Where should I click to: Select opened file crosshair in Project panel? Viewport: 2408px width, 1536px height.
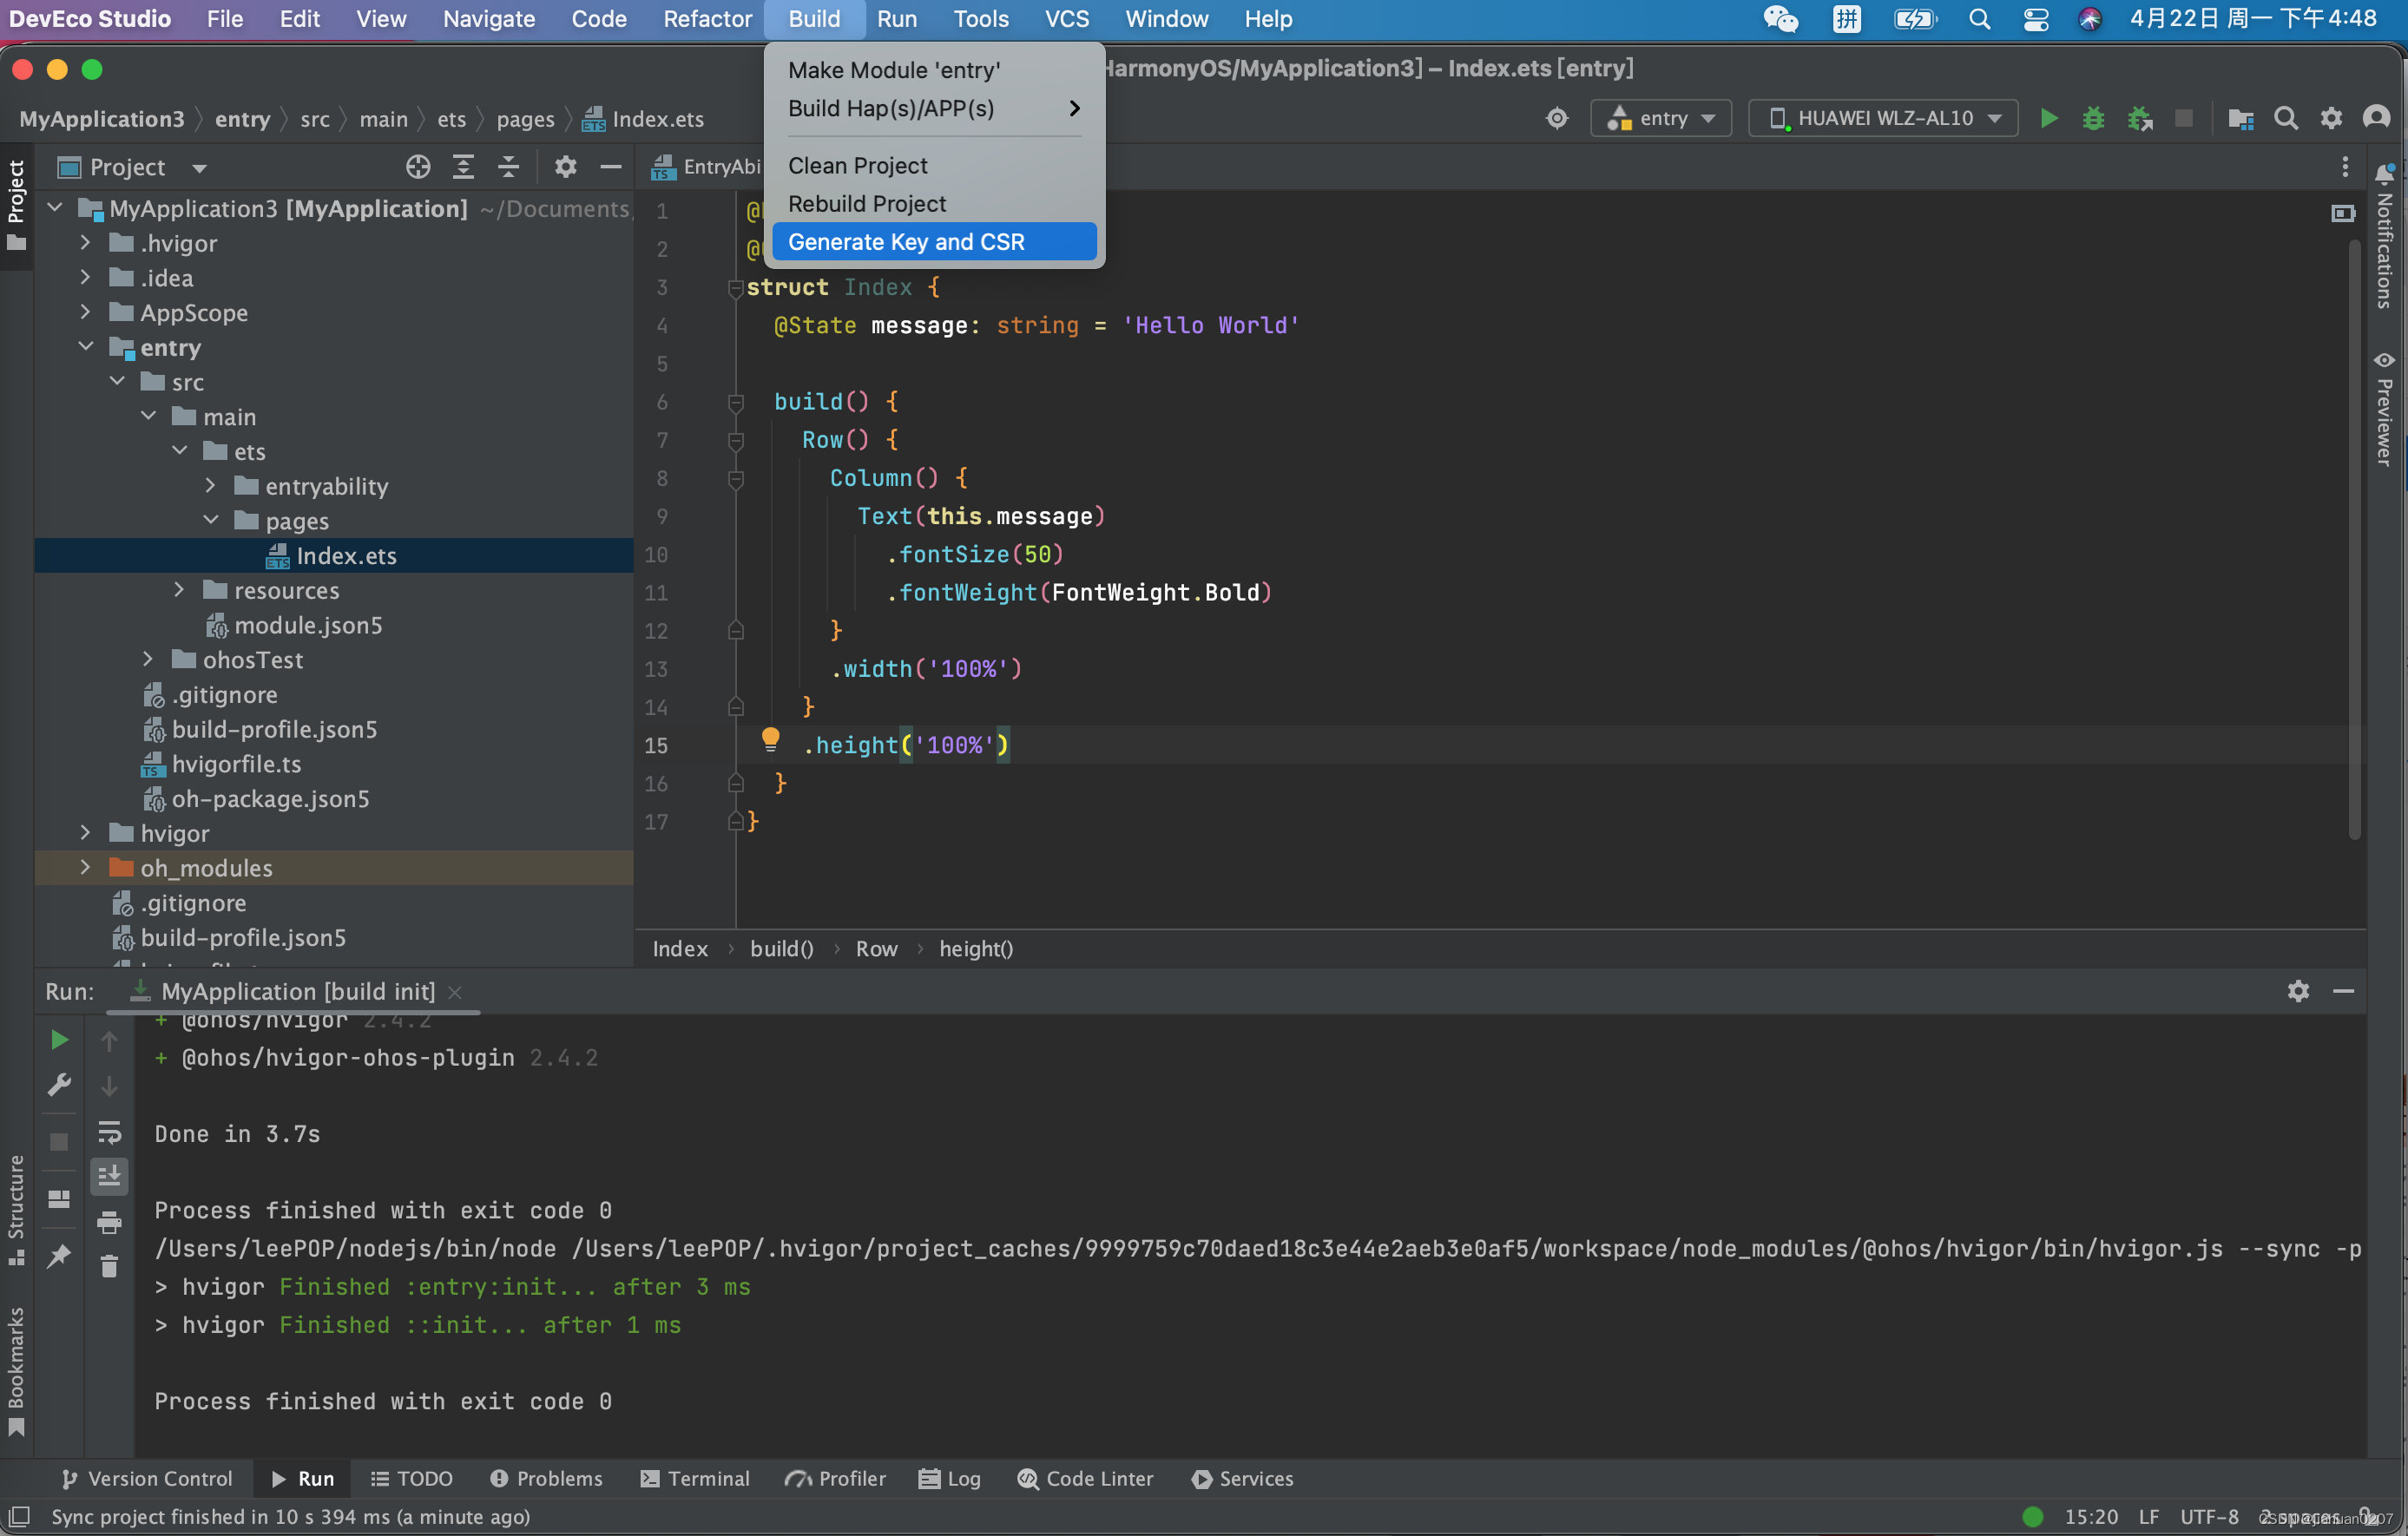click(418, 167)
